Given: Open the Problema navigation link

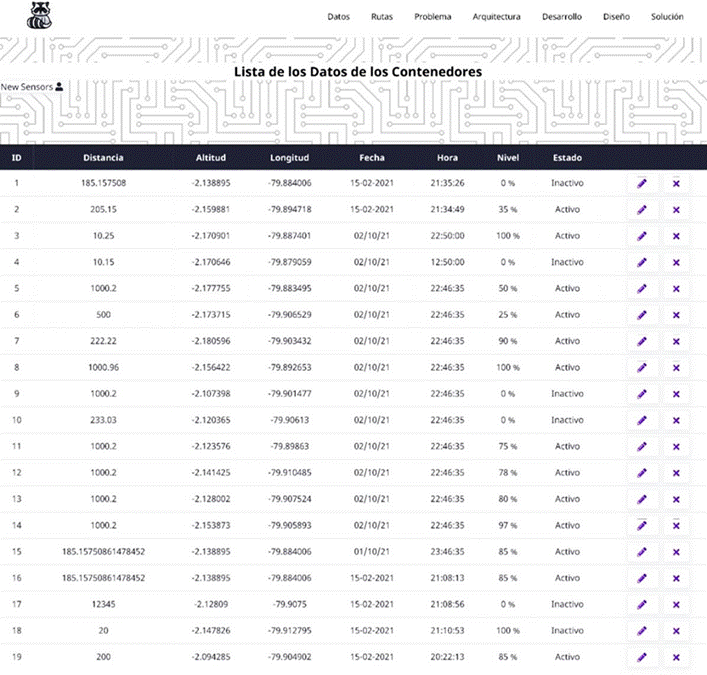Looking at the screenshot, I should point(433,17).
